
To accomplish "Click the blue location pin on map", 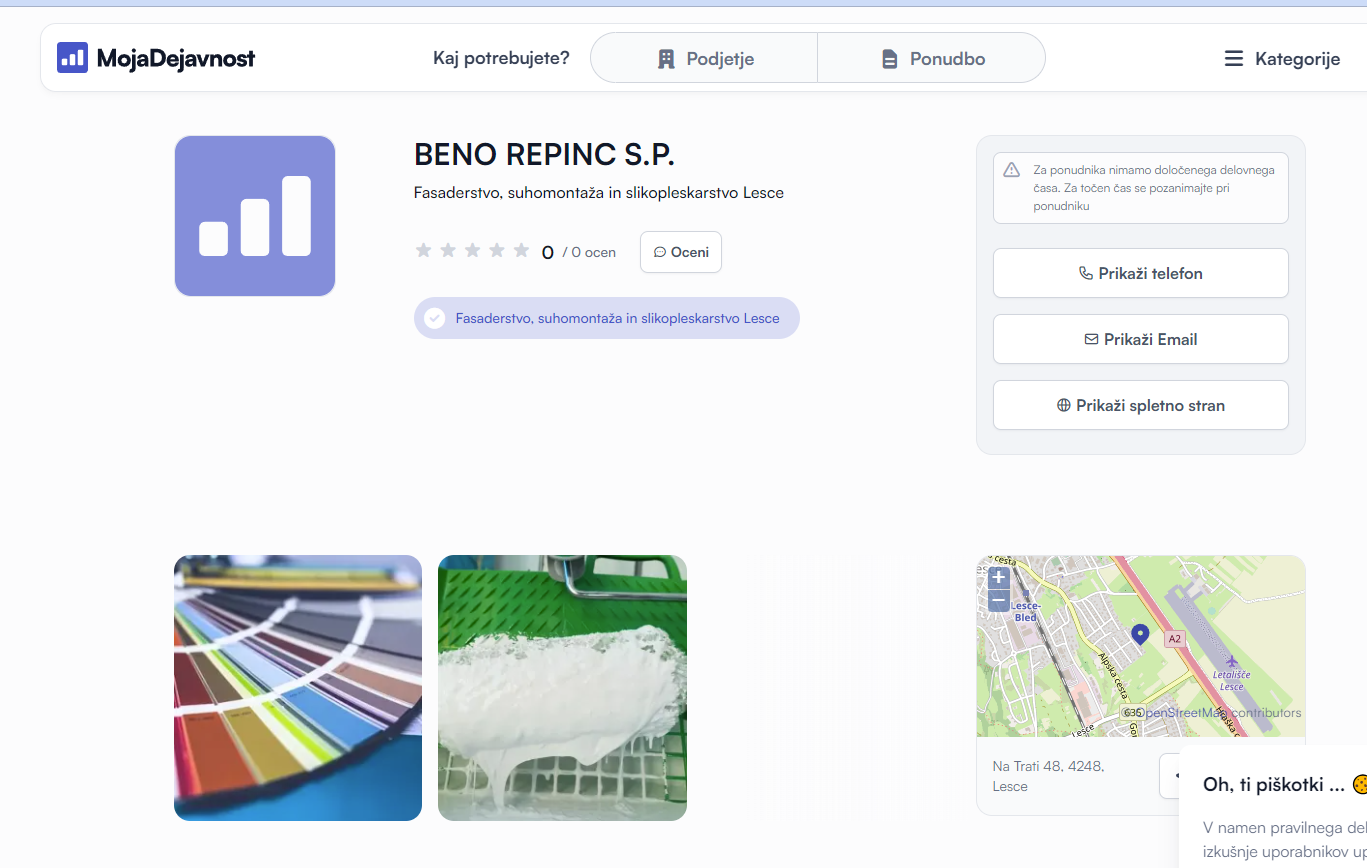I will click(x=1139, y=634).
